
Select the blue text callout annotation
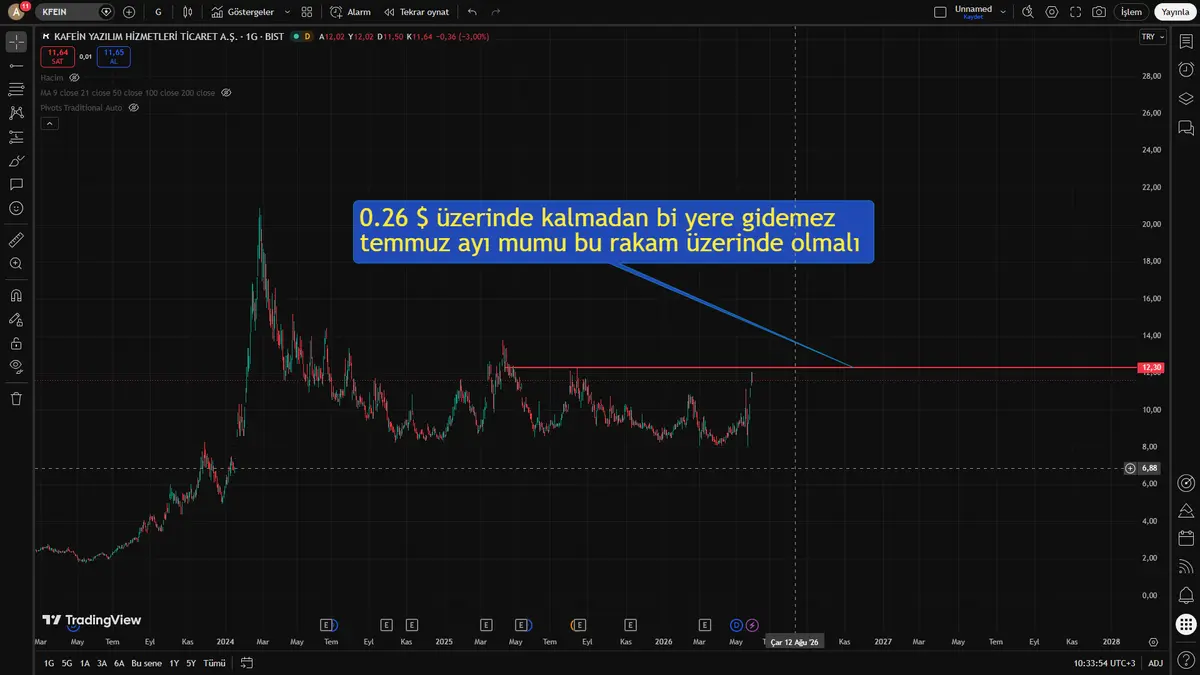pos(613,231)
